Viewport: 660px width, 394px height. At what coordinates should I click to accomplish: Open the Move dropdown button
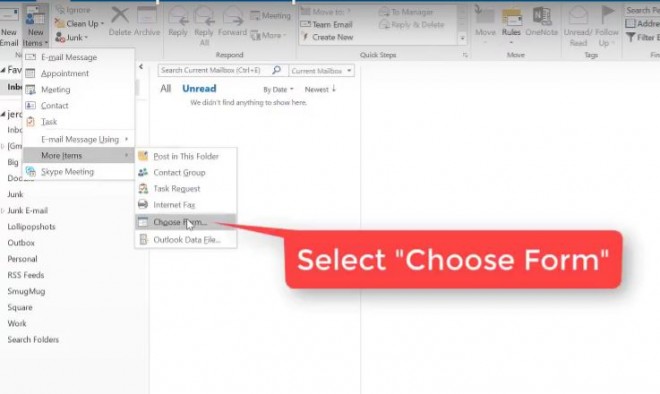pos(485,25)
